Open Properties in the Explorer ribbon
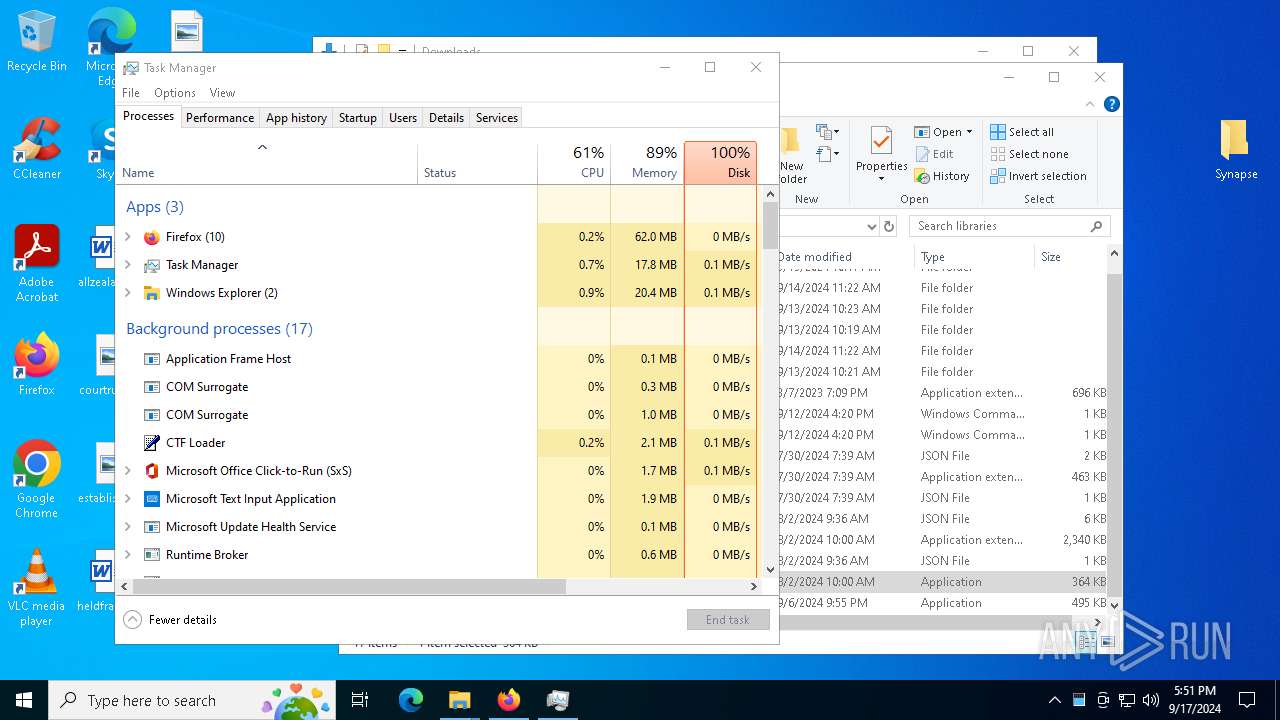 coord(881,153)
